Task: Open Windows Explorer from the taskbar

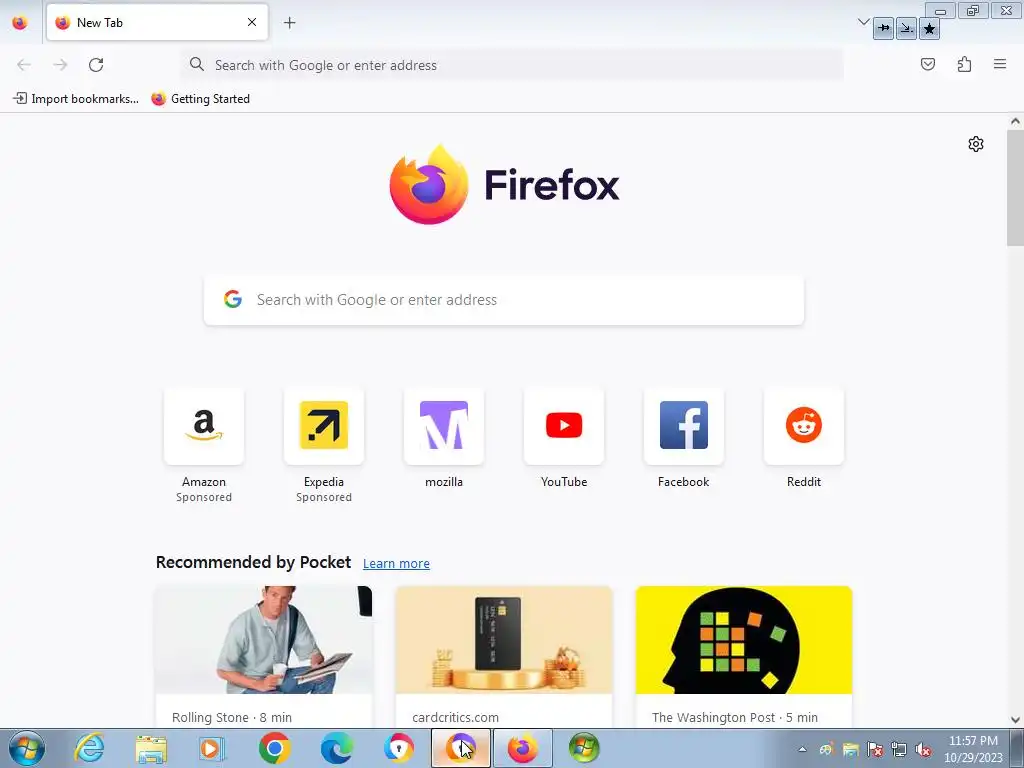Action: (152, 748)
